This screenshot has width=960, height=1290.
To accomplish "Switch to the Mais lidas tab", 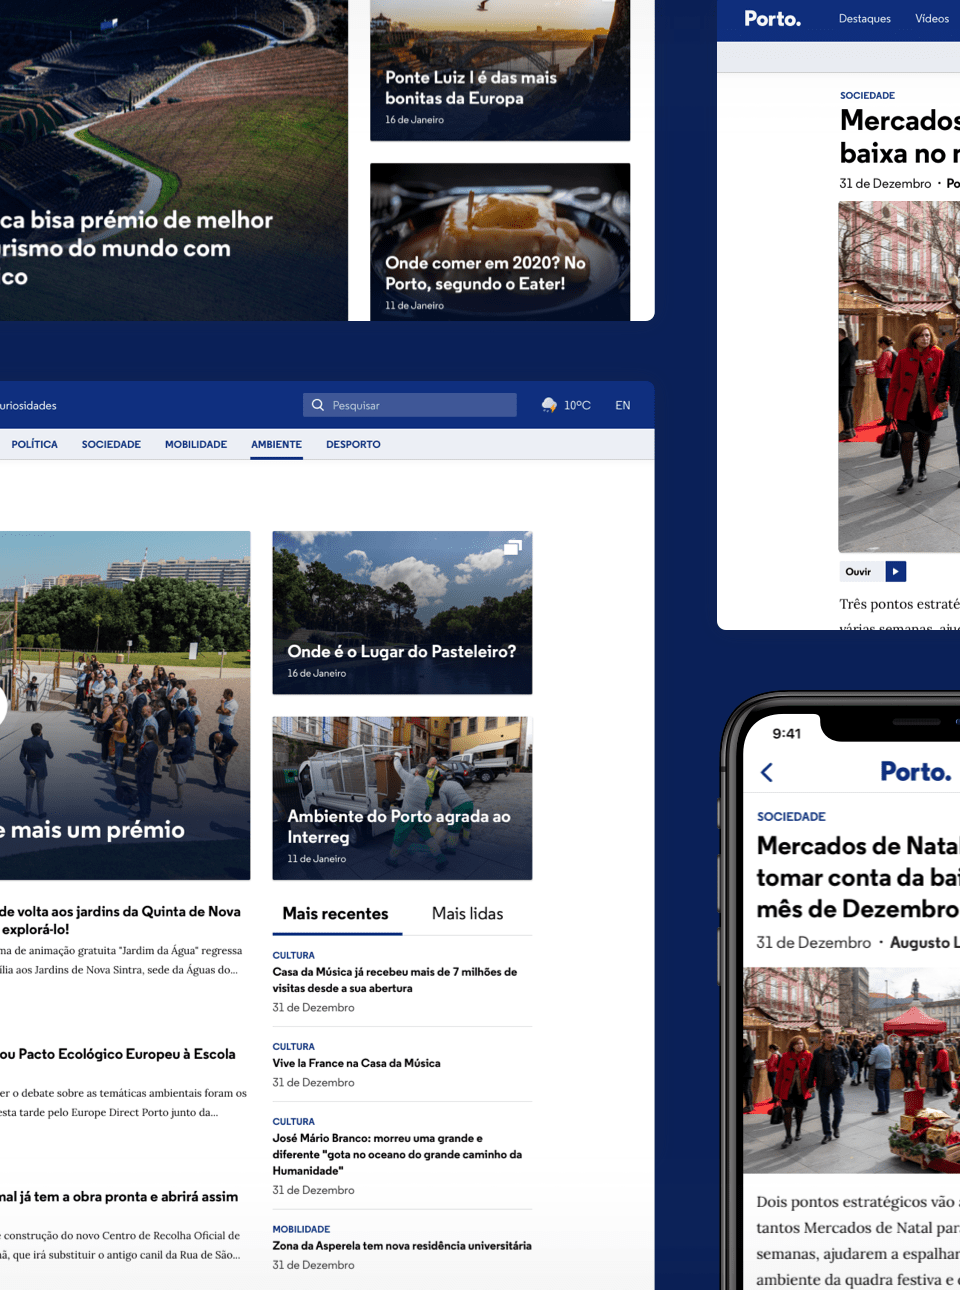I will [467, 913].
